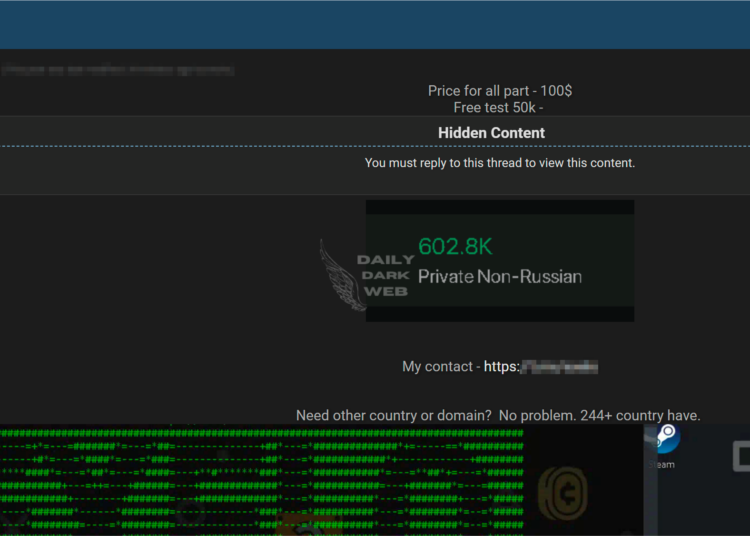The image size is (750, 536).
Task: Click the wing logo in the watermark
Action: point(337,273)
